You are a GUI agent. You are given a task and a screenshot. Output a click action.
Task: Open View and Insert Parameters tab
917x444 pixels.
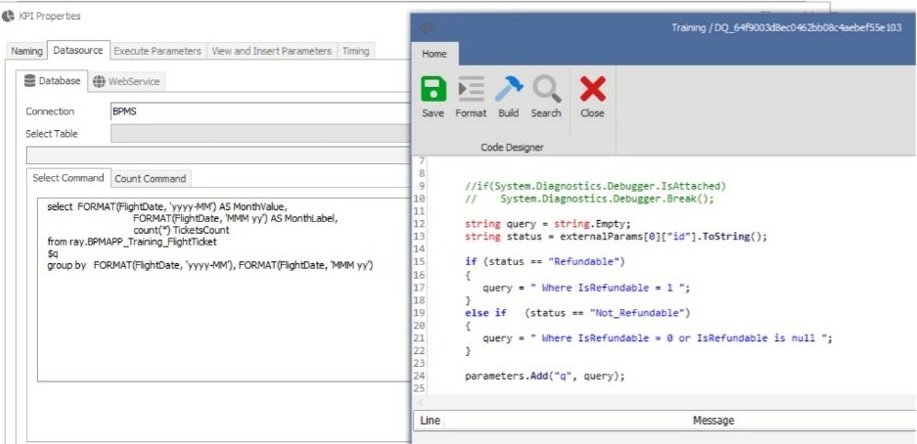point(271,51)
